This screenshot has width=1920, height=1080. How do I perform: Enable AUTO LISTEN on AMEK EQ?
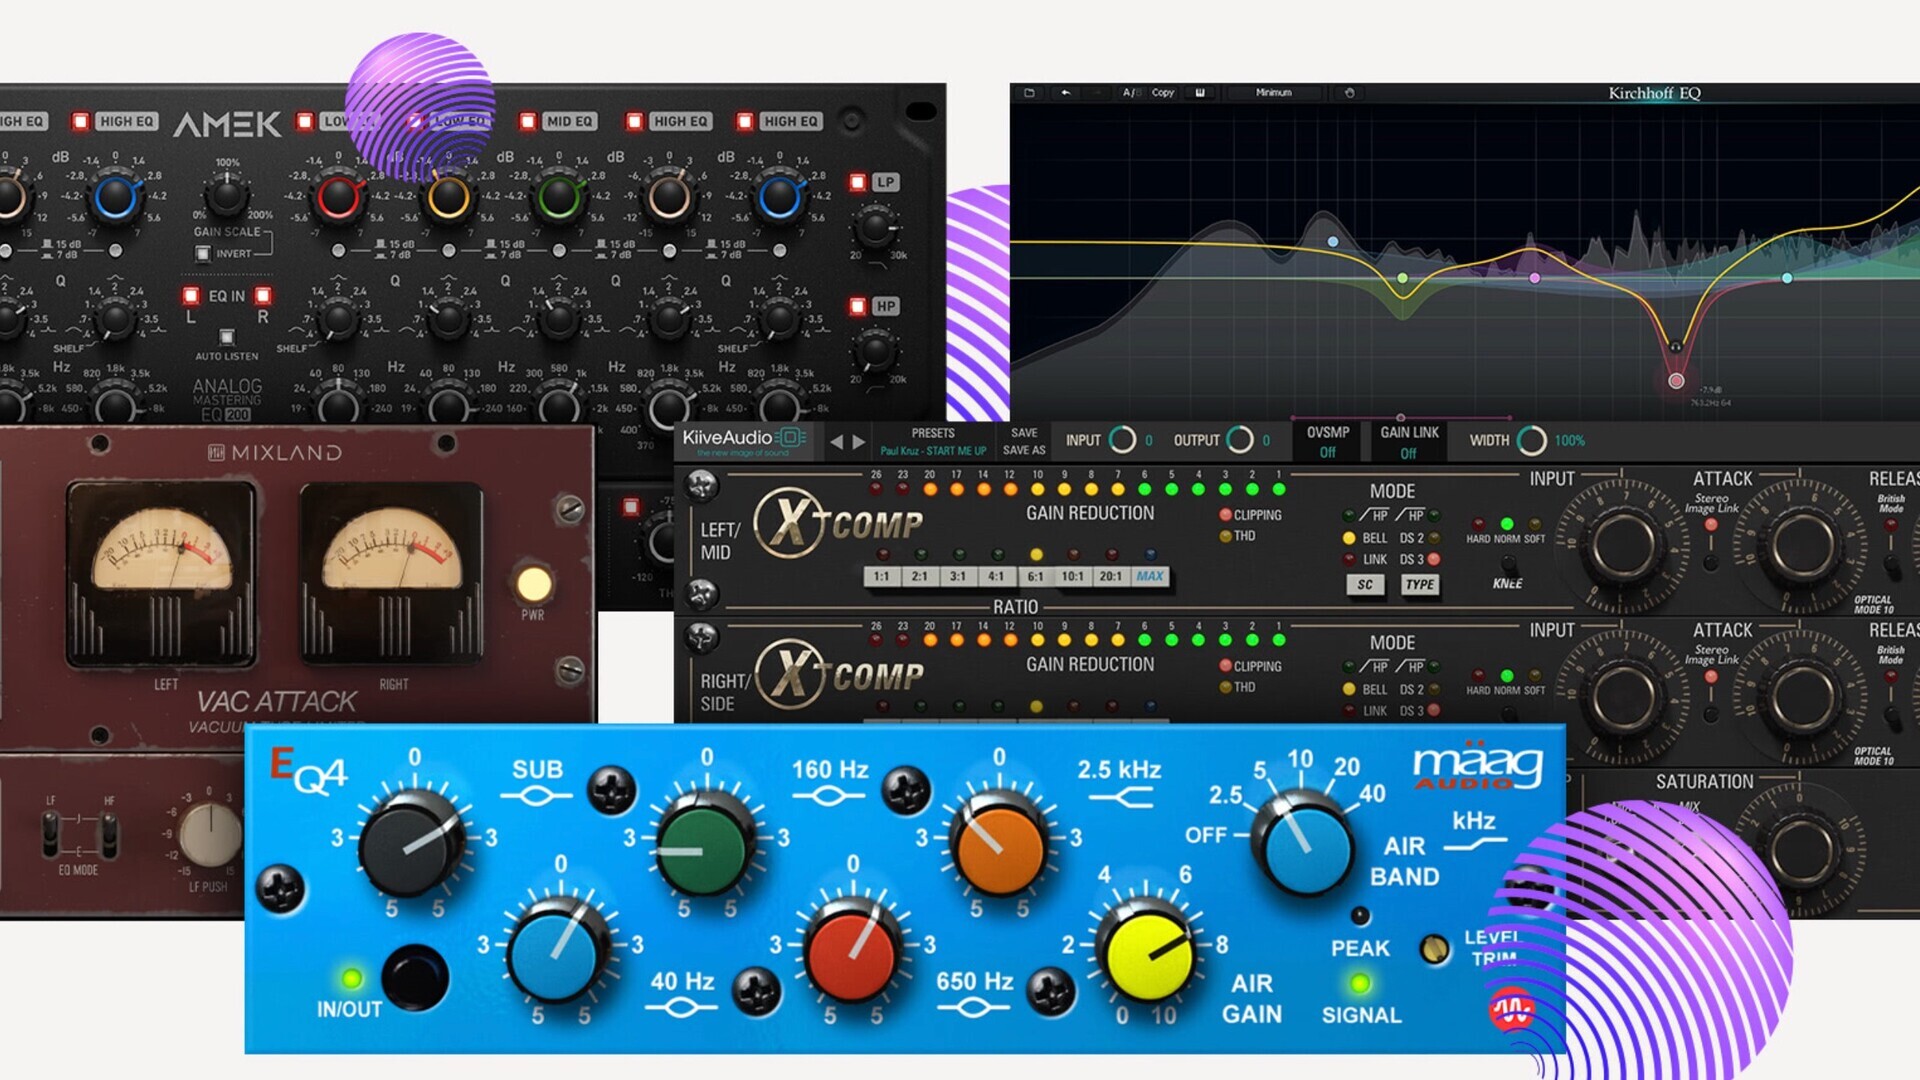coord(227,337)
